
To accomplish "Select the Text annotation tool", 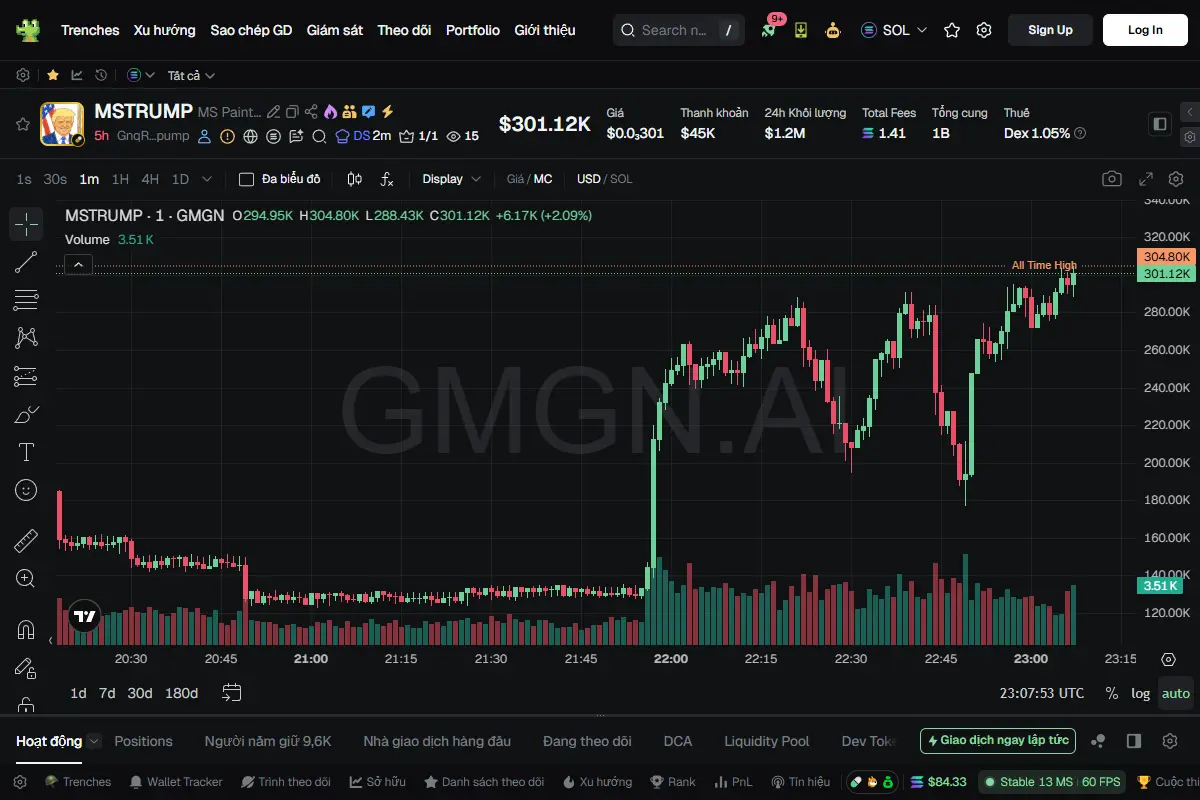I will (26, 452).
